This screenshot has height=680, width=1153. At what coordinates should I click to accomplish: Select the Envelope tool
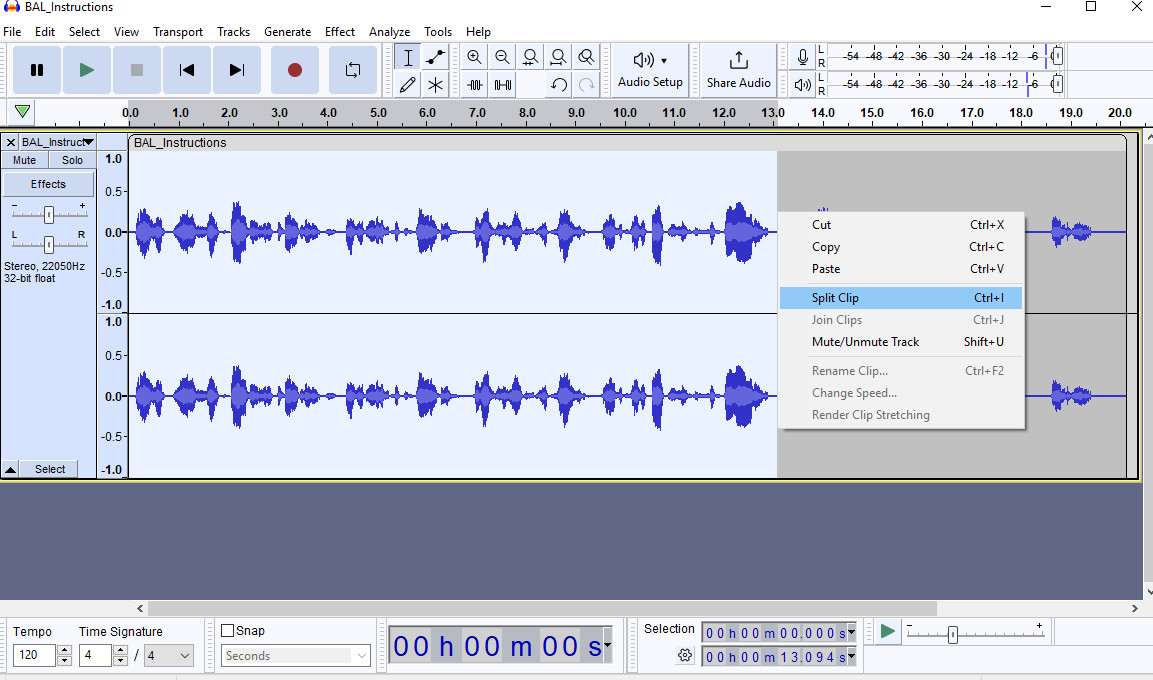[x=435, y=57]
